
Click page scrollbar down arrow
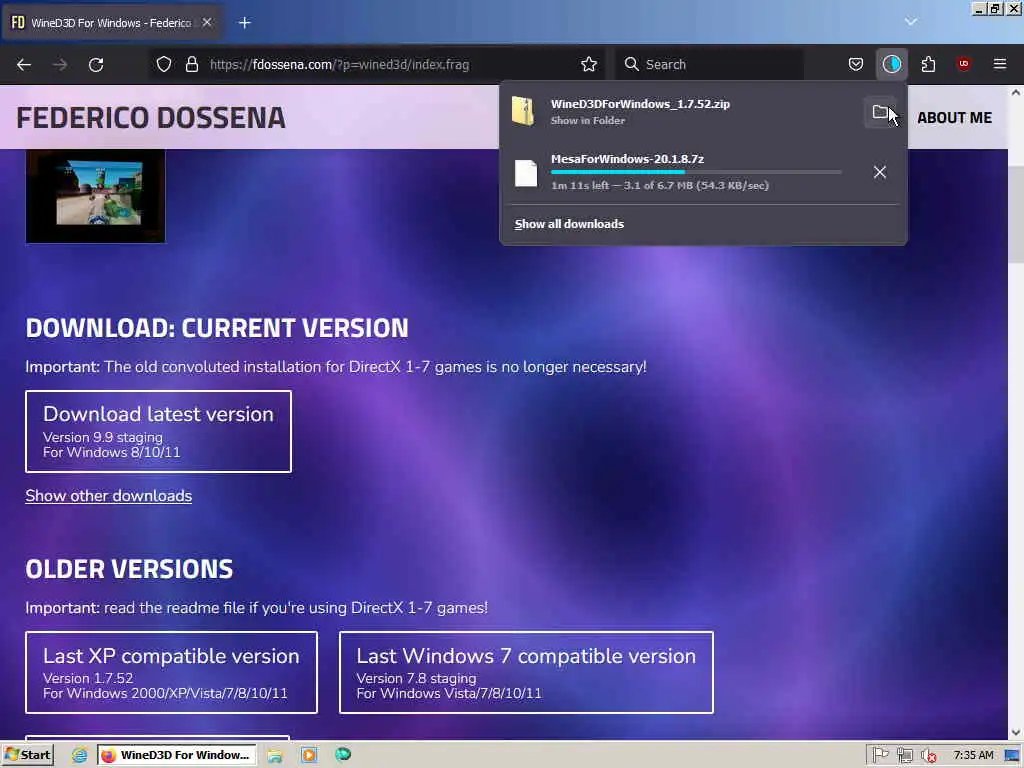tap(1016, 732)
